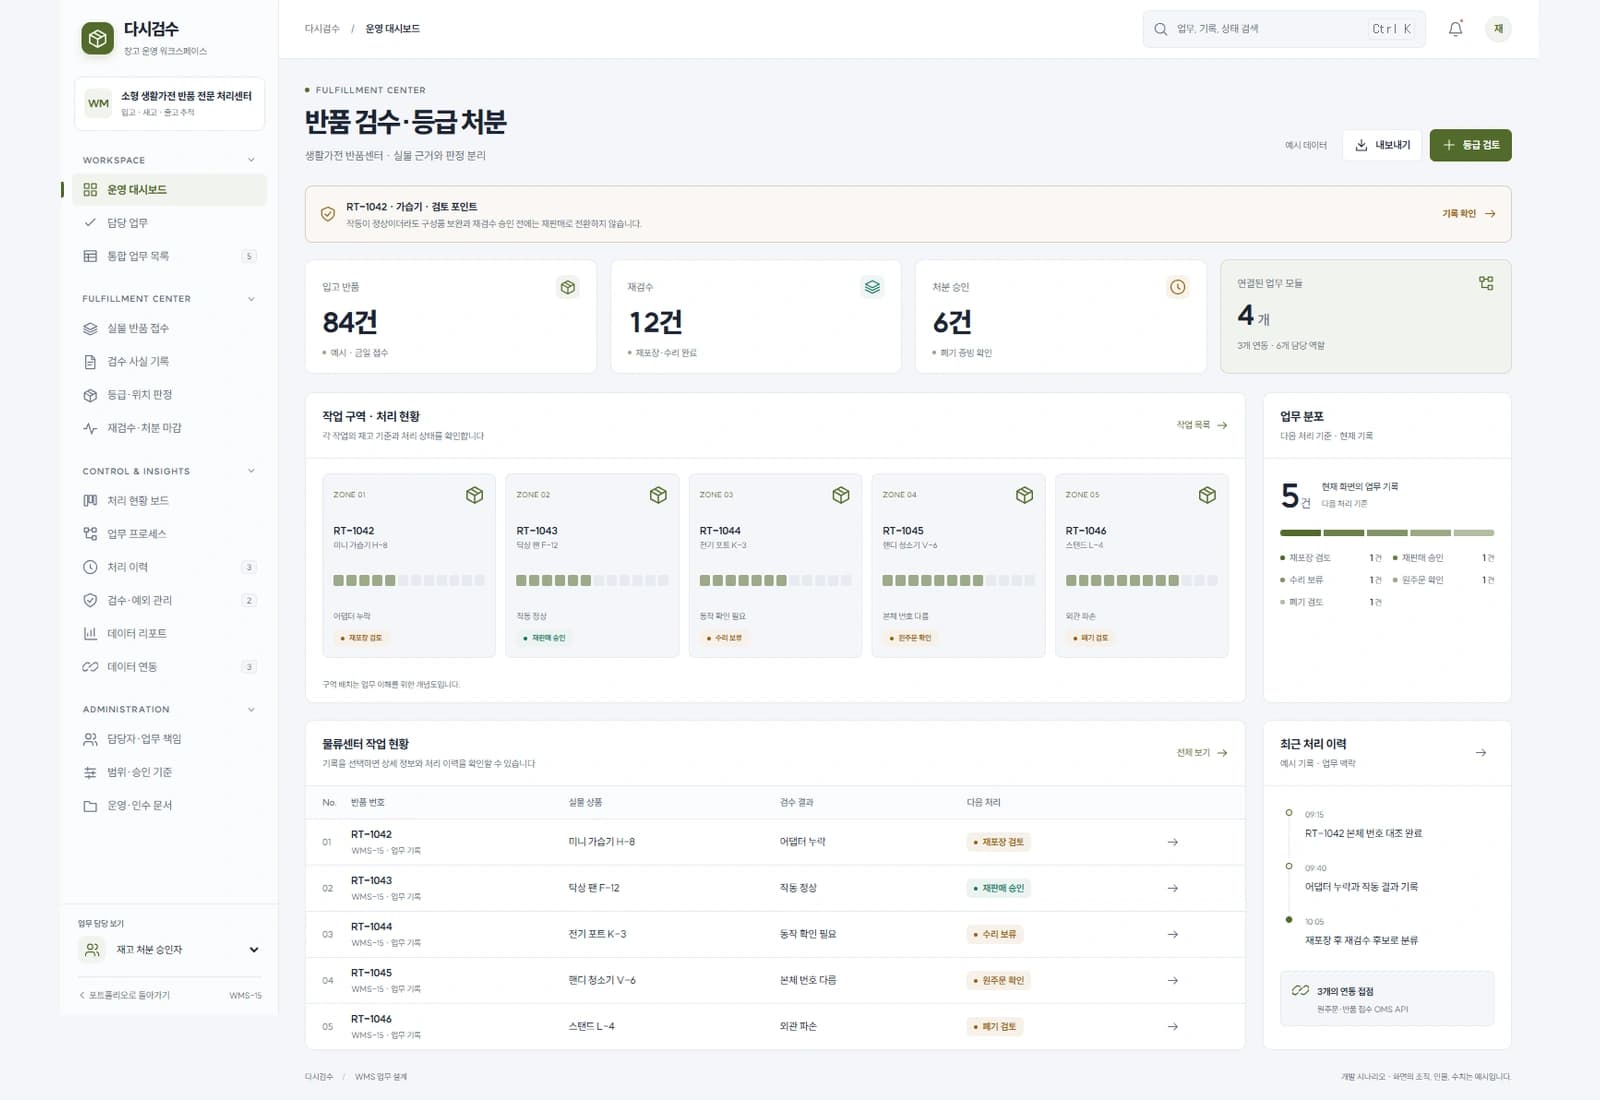The height and width of the screenshot is (1100, 1600).
Task: Open 통합 업무 목록 in sidebar
Action: pyautogui.click(x=169, y=256)
